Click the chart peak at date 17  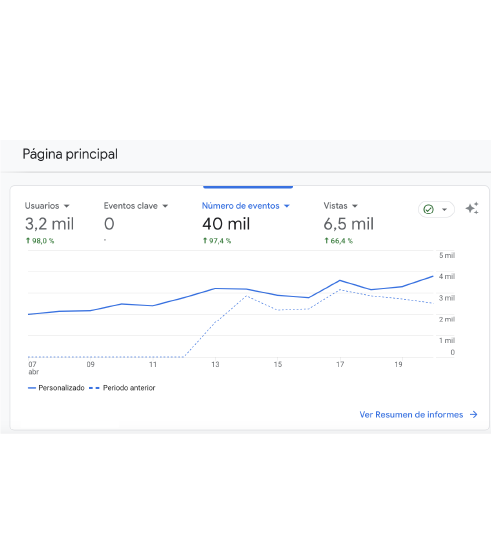(340, 280)
